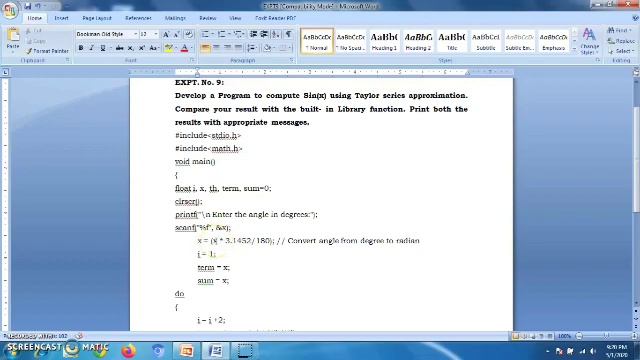Image resolution: width=640 pixels, height=360 pixels.
Task: Open Font dialog launcher
Action: 191,60
